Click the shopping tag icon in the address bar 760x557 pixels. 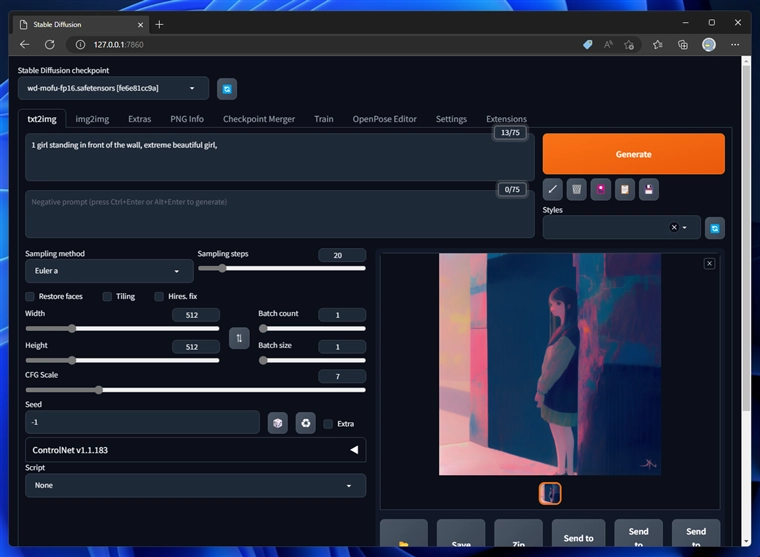click(587, 45)
